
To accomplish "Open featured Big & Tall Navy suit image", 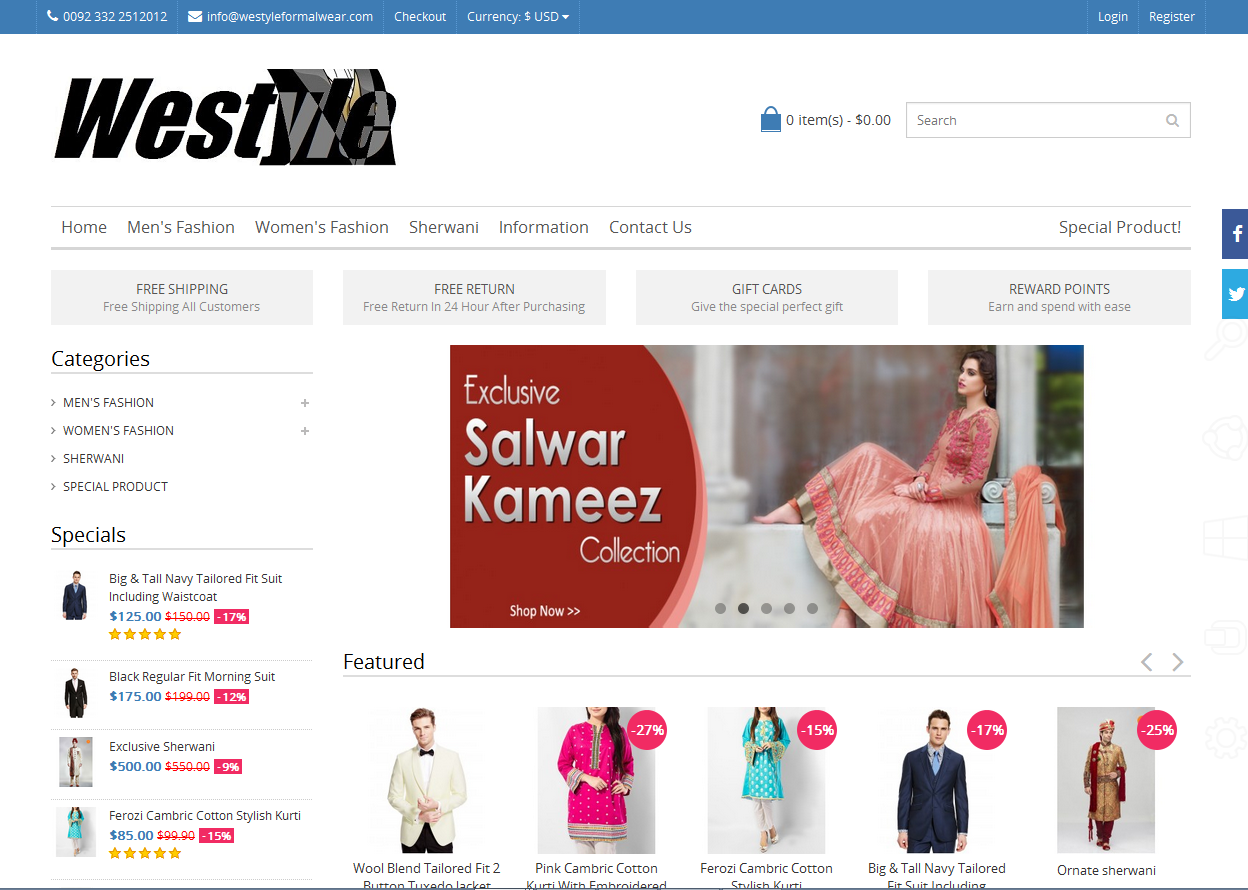I will point(936,781).
